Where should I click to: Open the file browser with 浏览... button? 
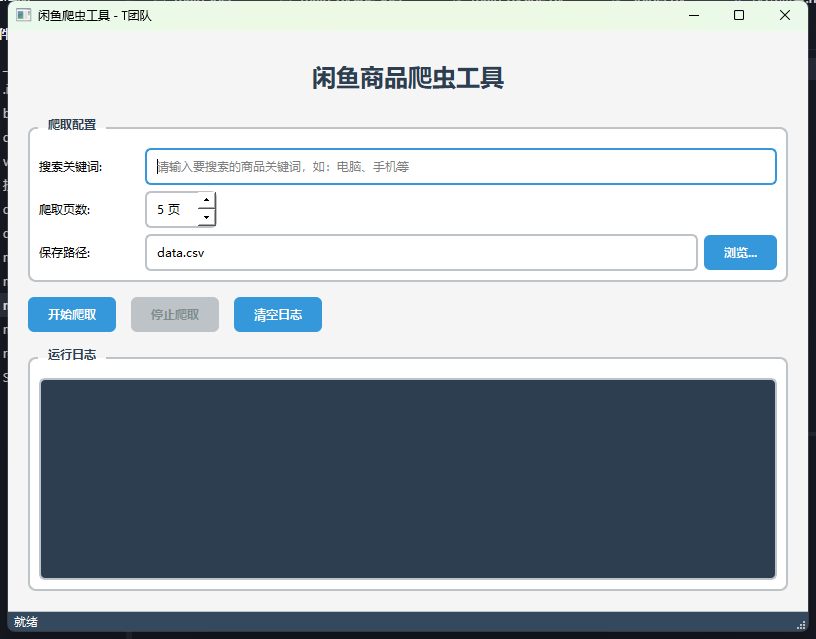(x=740, y=252)
